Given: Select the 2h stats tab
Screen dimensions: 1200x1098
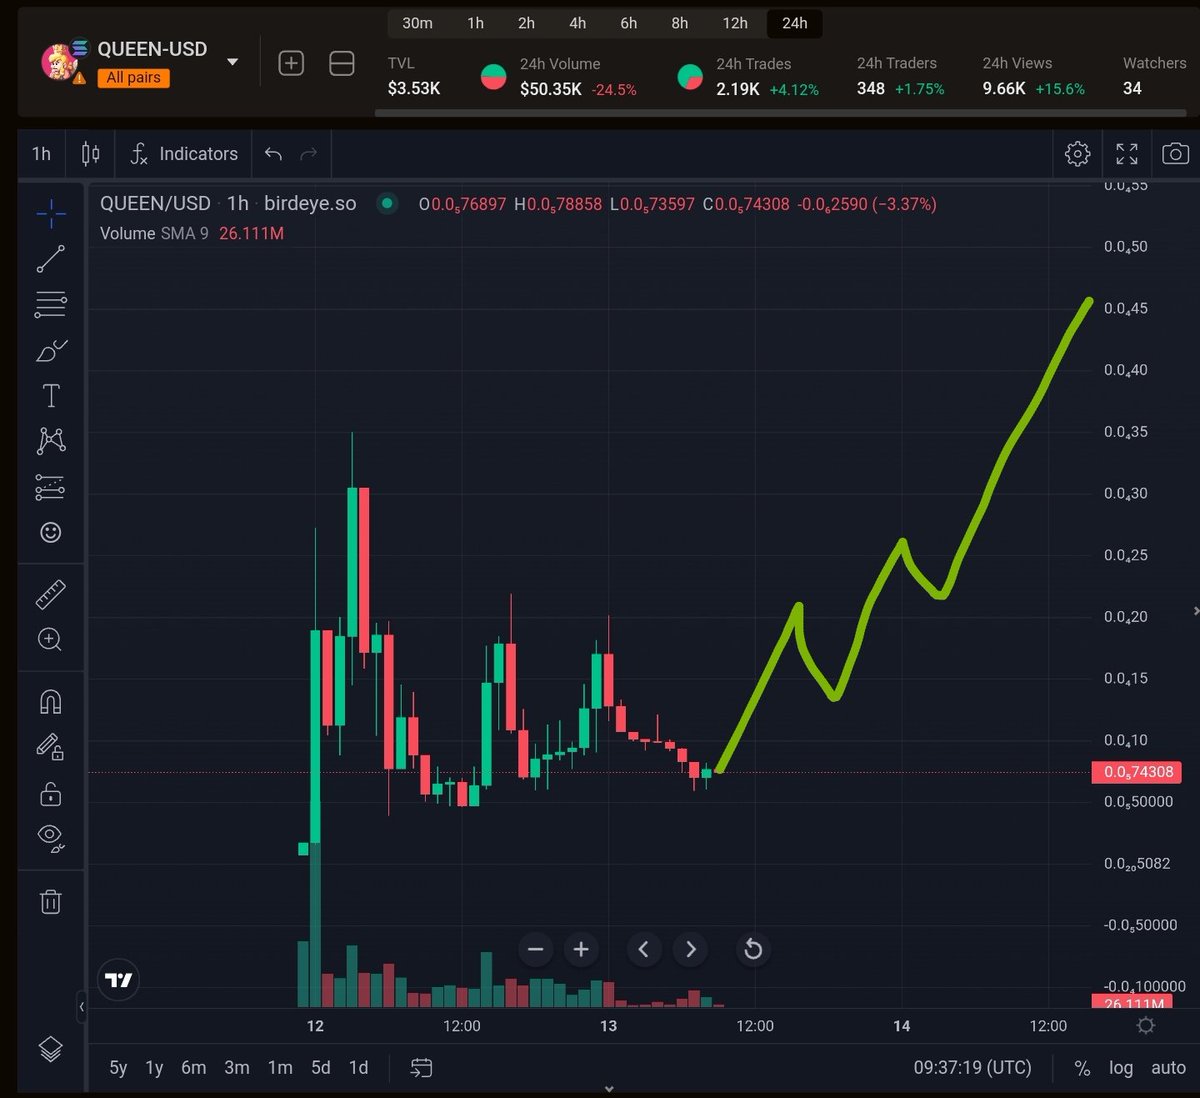Looking at the screenshot, I should tap(527, 23).
